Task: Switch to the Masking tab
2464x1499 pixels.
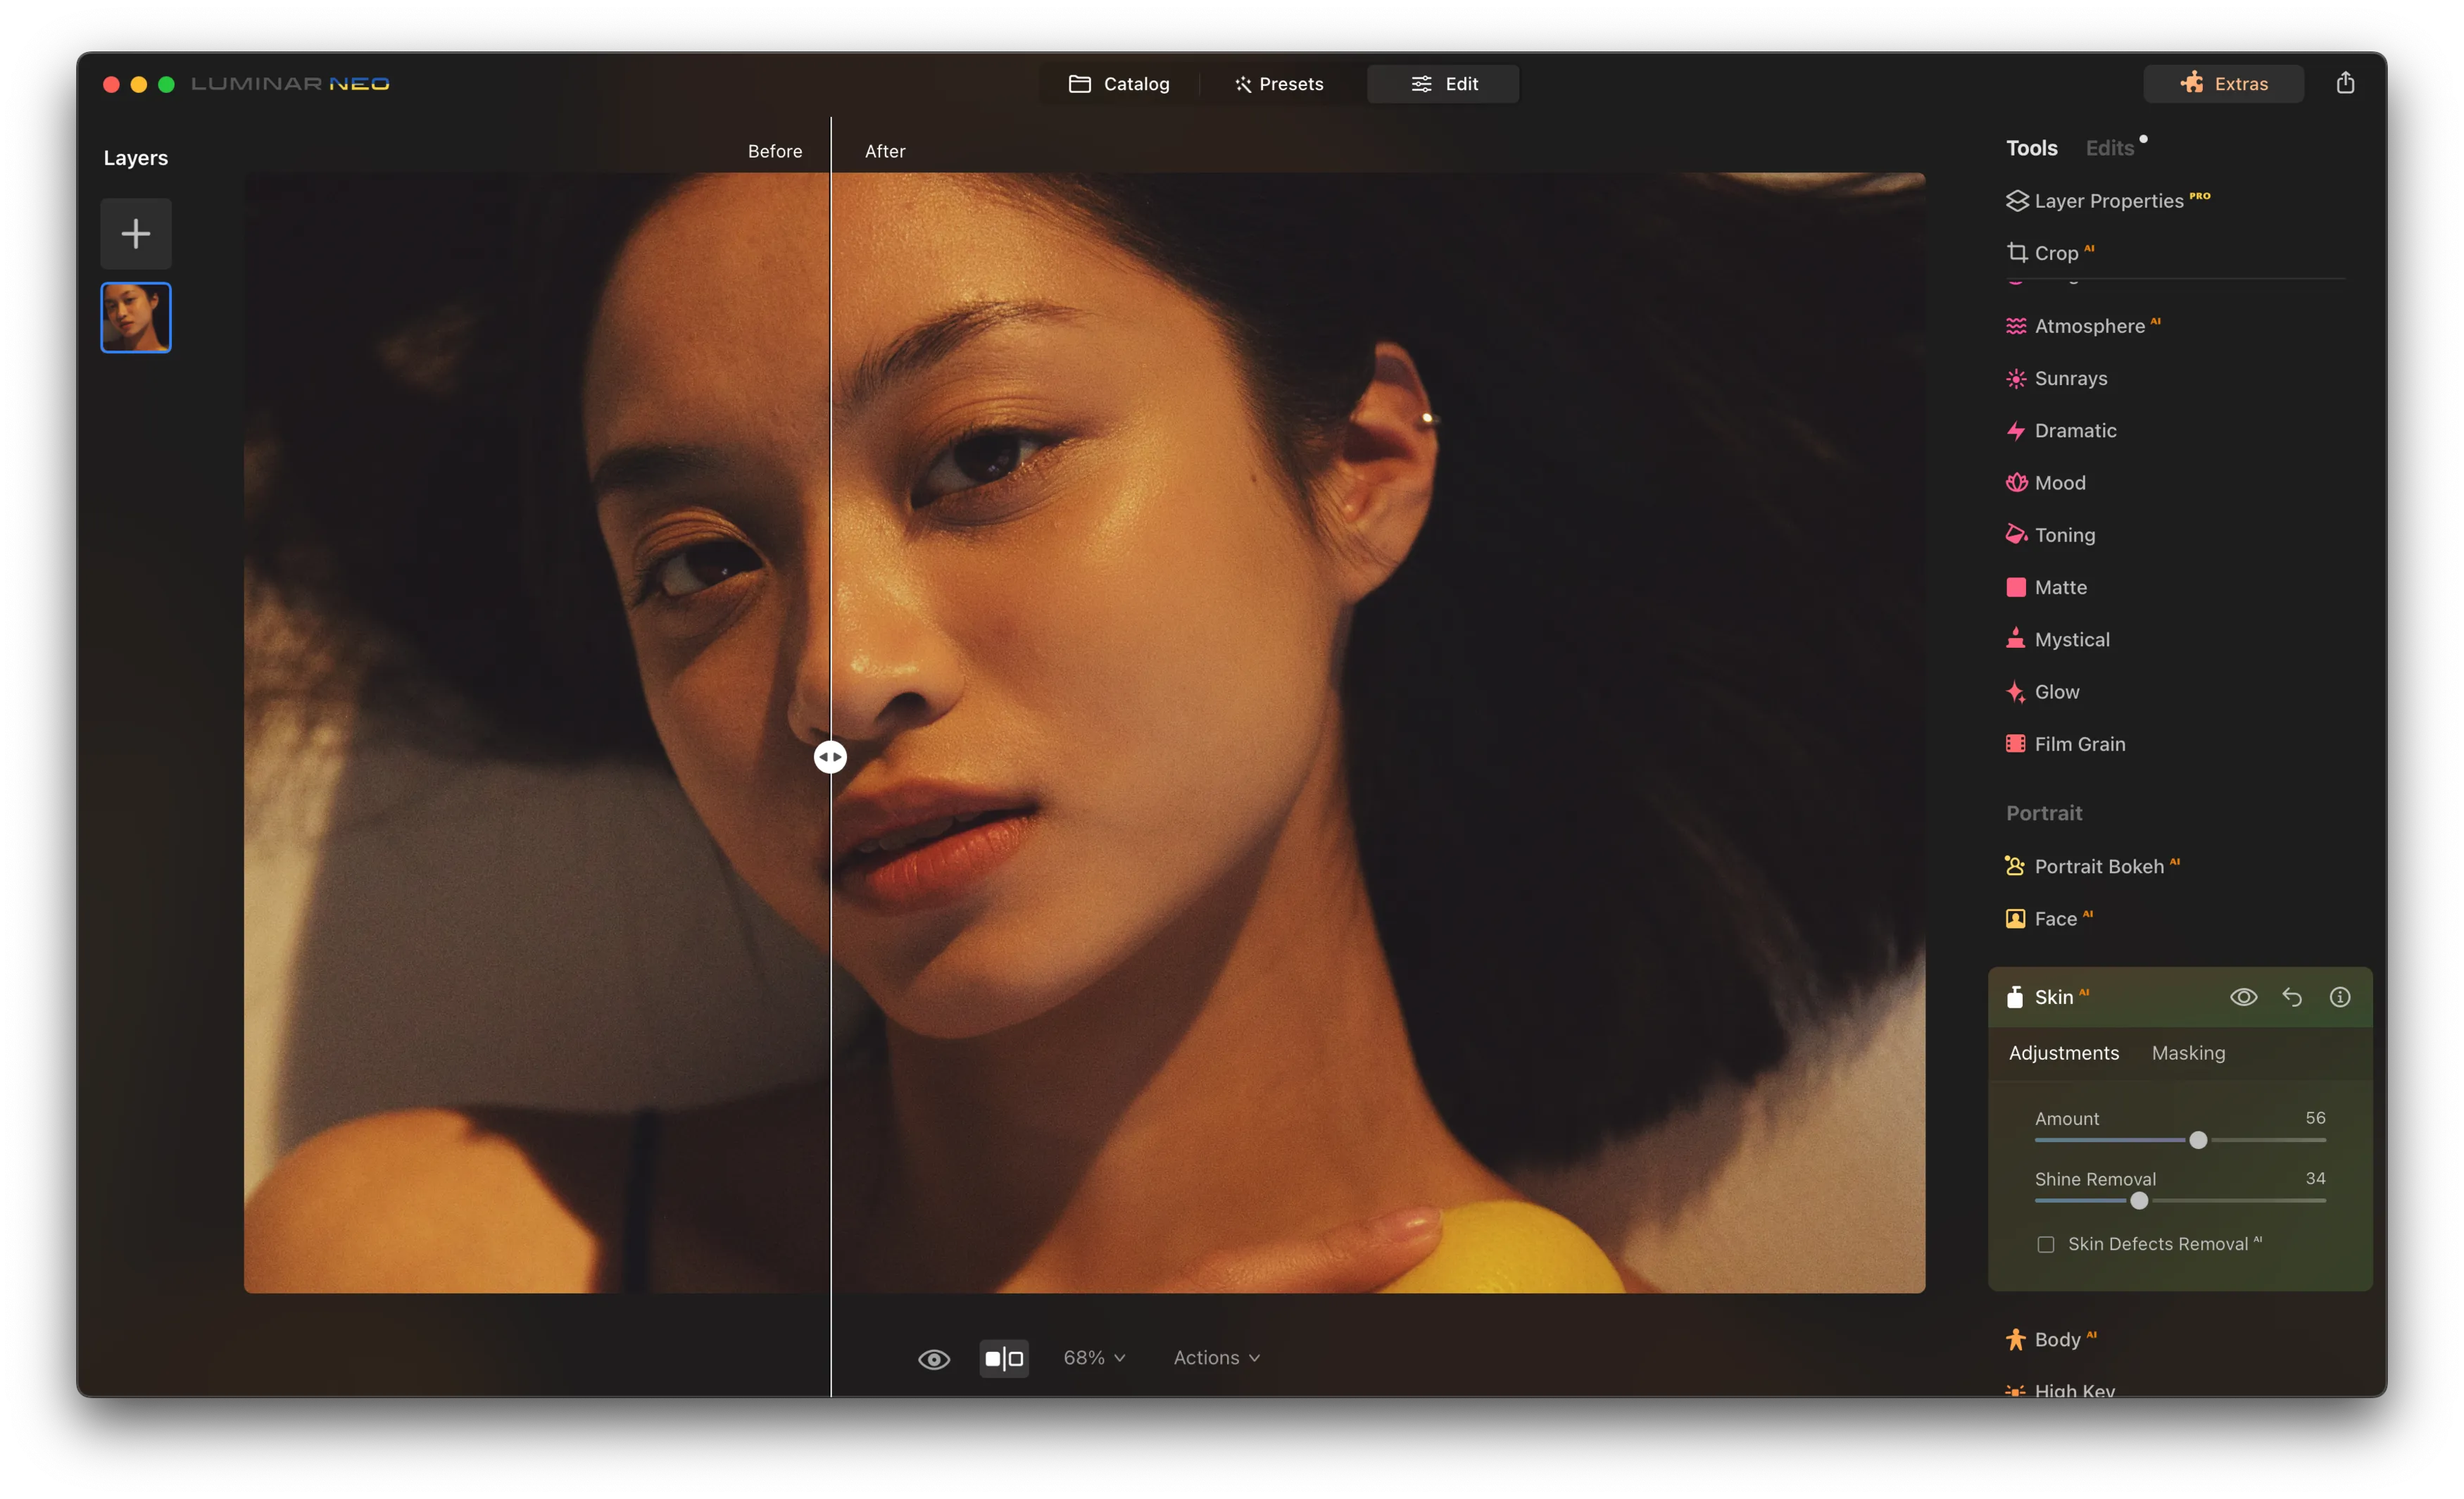Action: point(2188,1053)
